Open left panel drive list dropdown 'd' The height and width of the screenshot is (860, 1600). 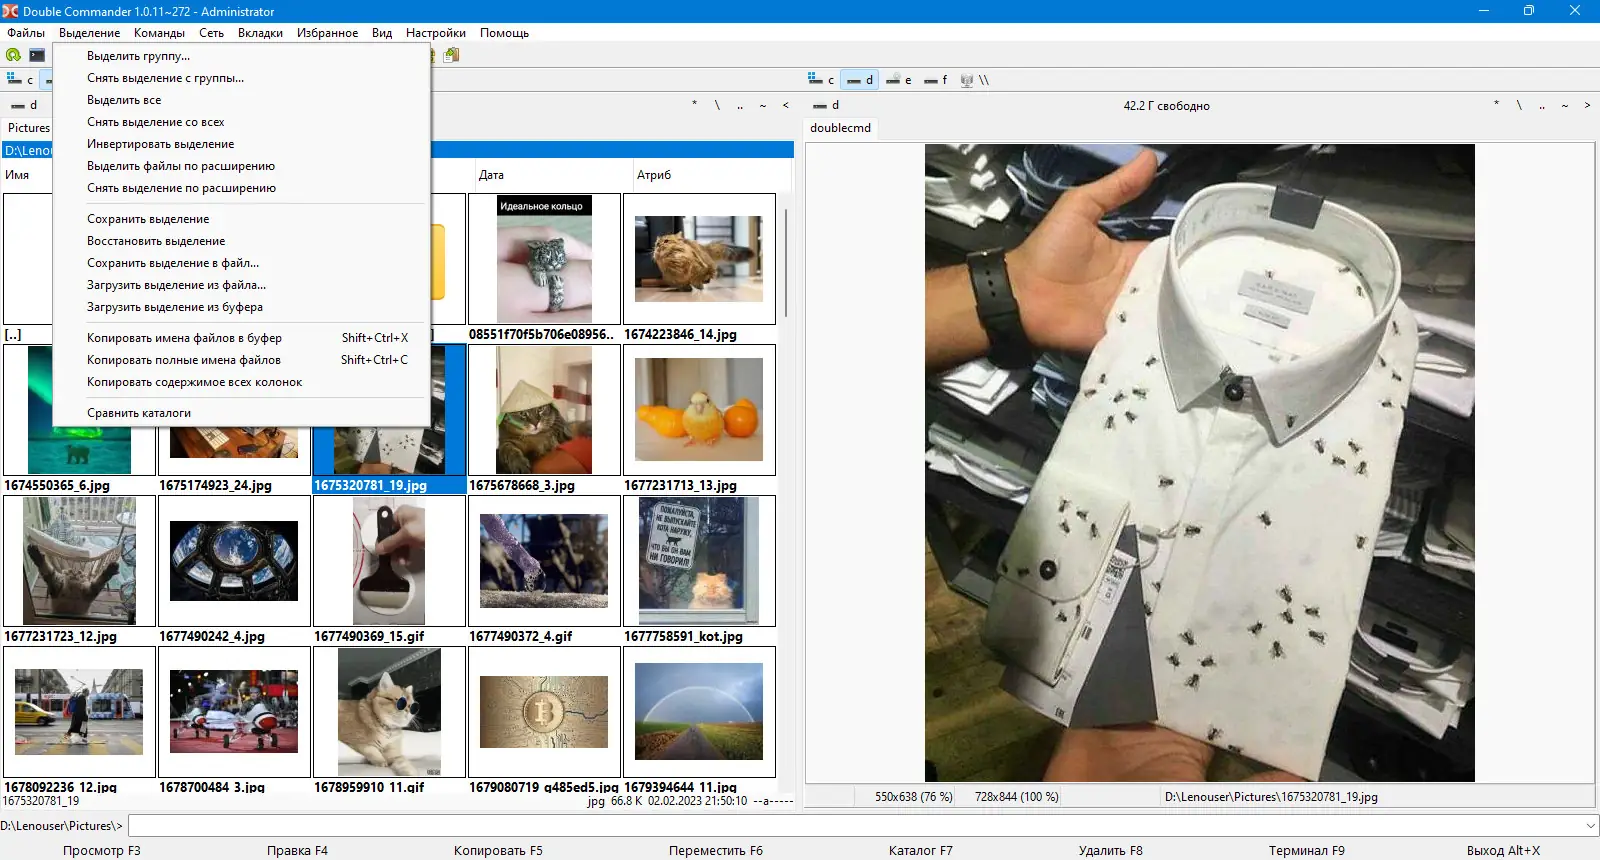point(24,105)
